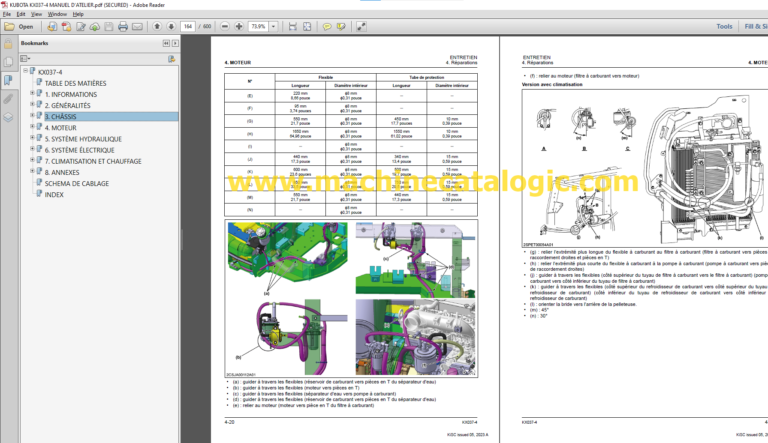Toggle the Bookmarks panel icon
The image size is (768, 443).
8,80
